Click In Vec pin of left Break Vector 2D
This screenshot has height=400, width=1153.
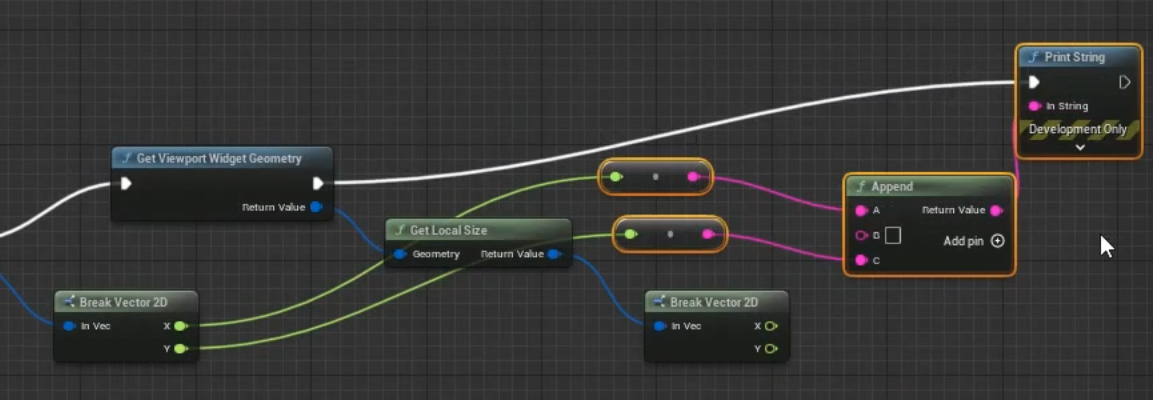(x=69, y=326)
